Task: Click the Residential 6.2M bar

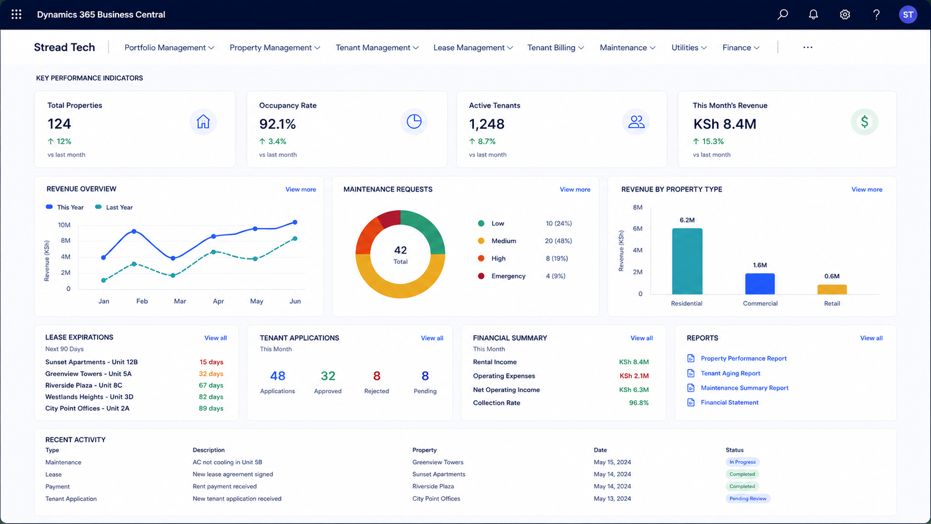Action: pyautogui.click(x=687, y=261)
